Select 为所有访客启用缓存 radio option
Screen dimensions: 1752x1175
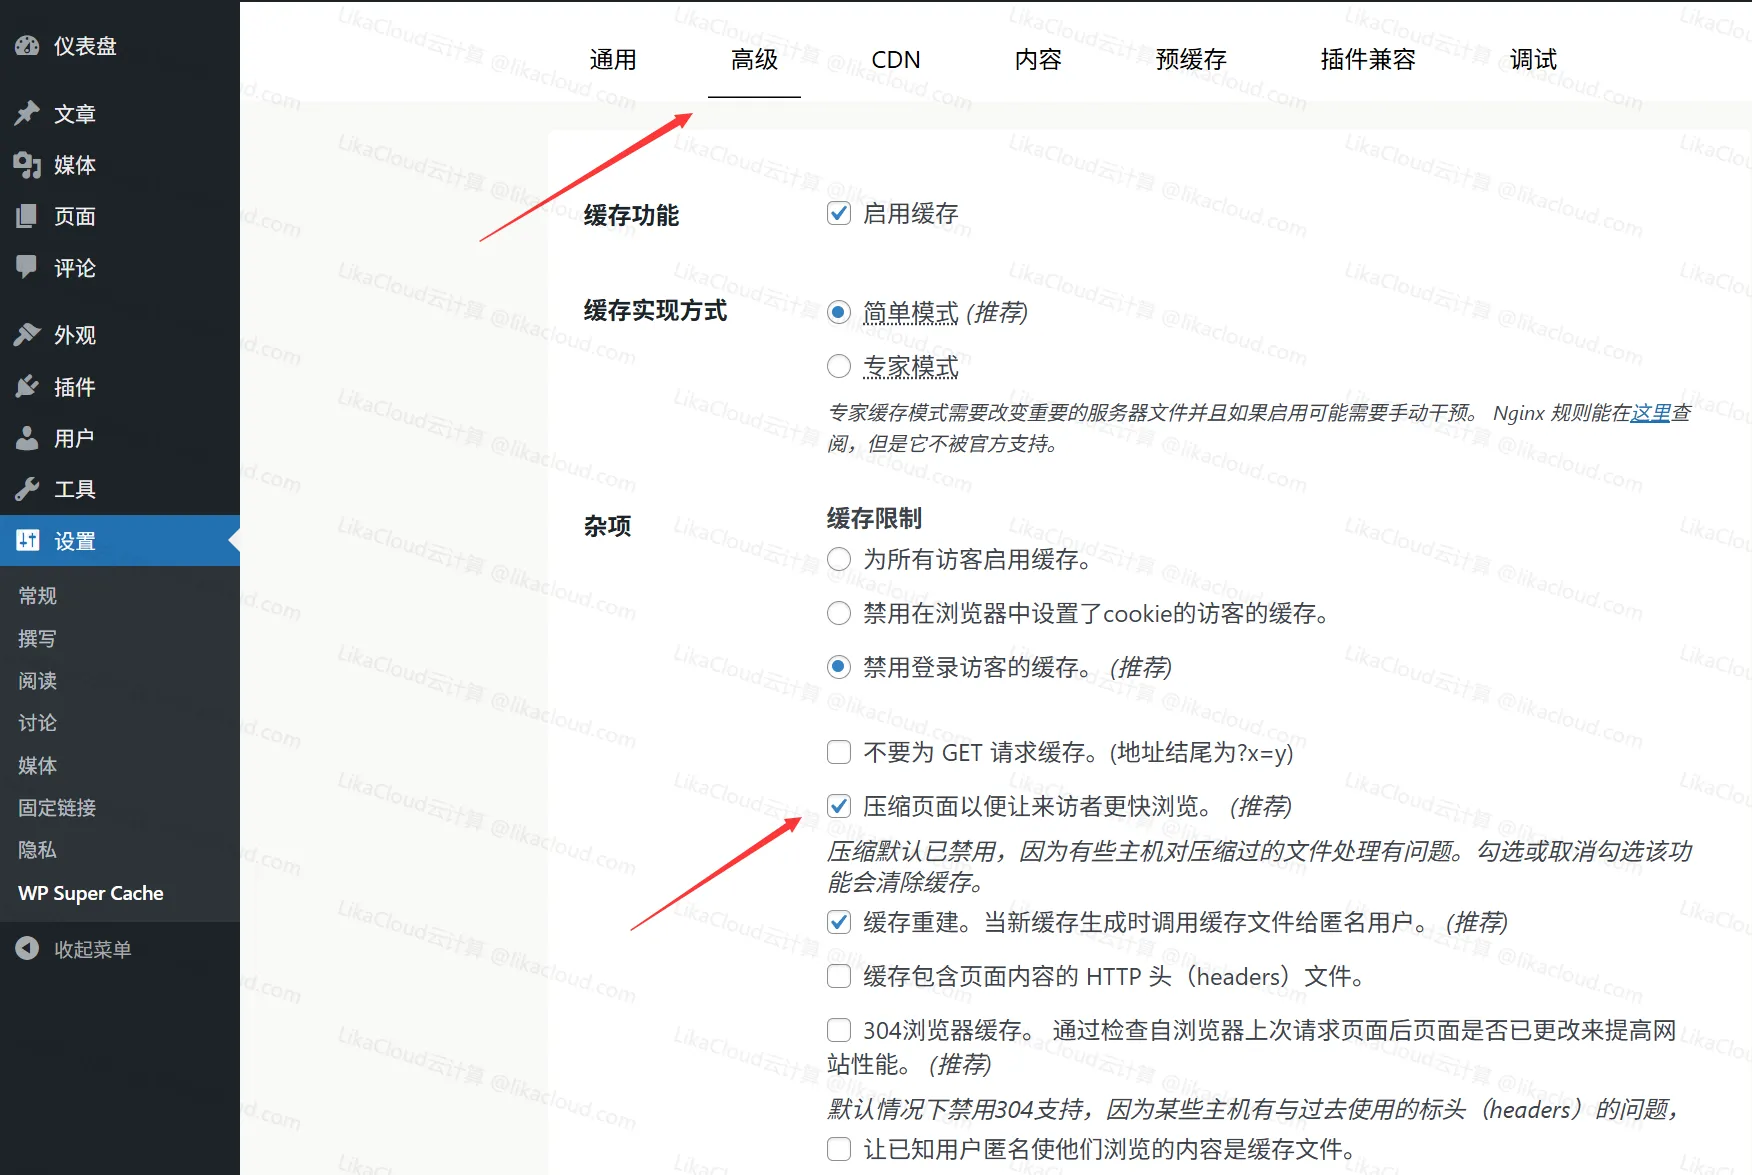838,560
